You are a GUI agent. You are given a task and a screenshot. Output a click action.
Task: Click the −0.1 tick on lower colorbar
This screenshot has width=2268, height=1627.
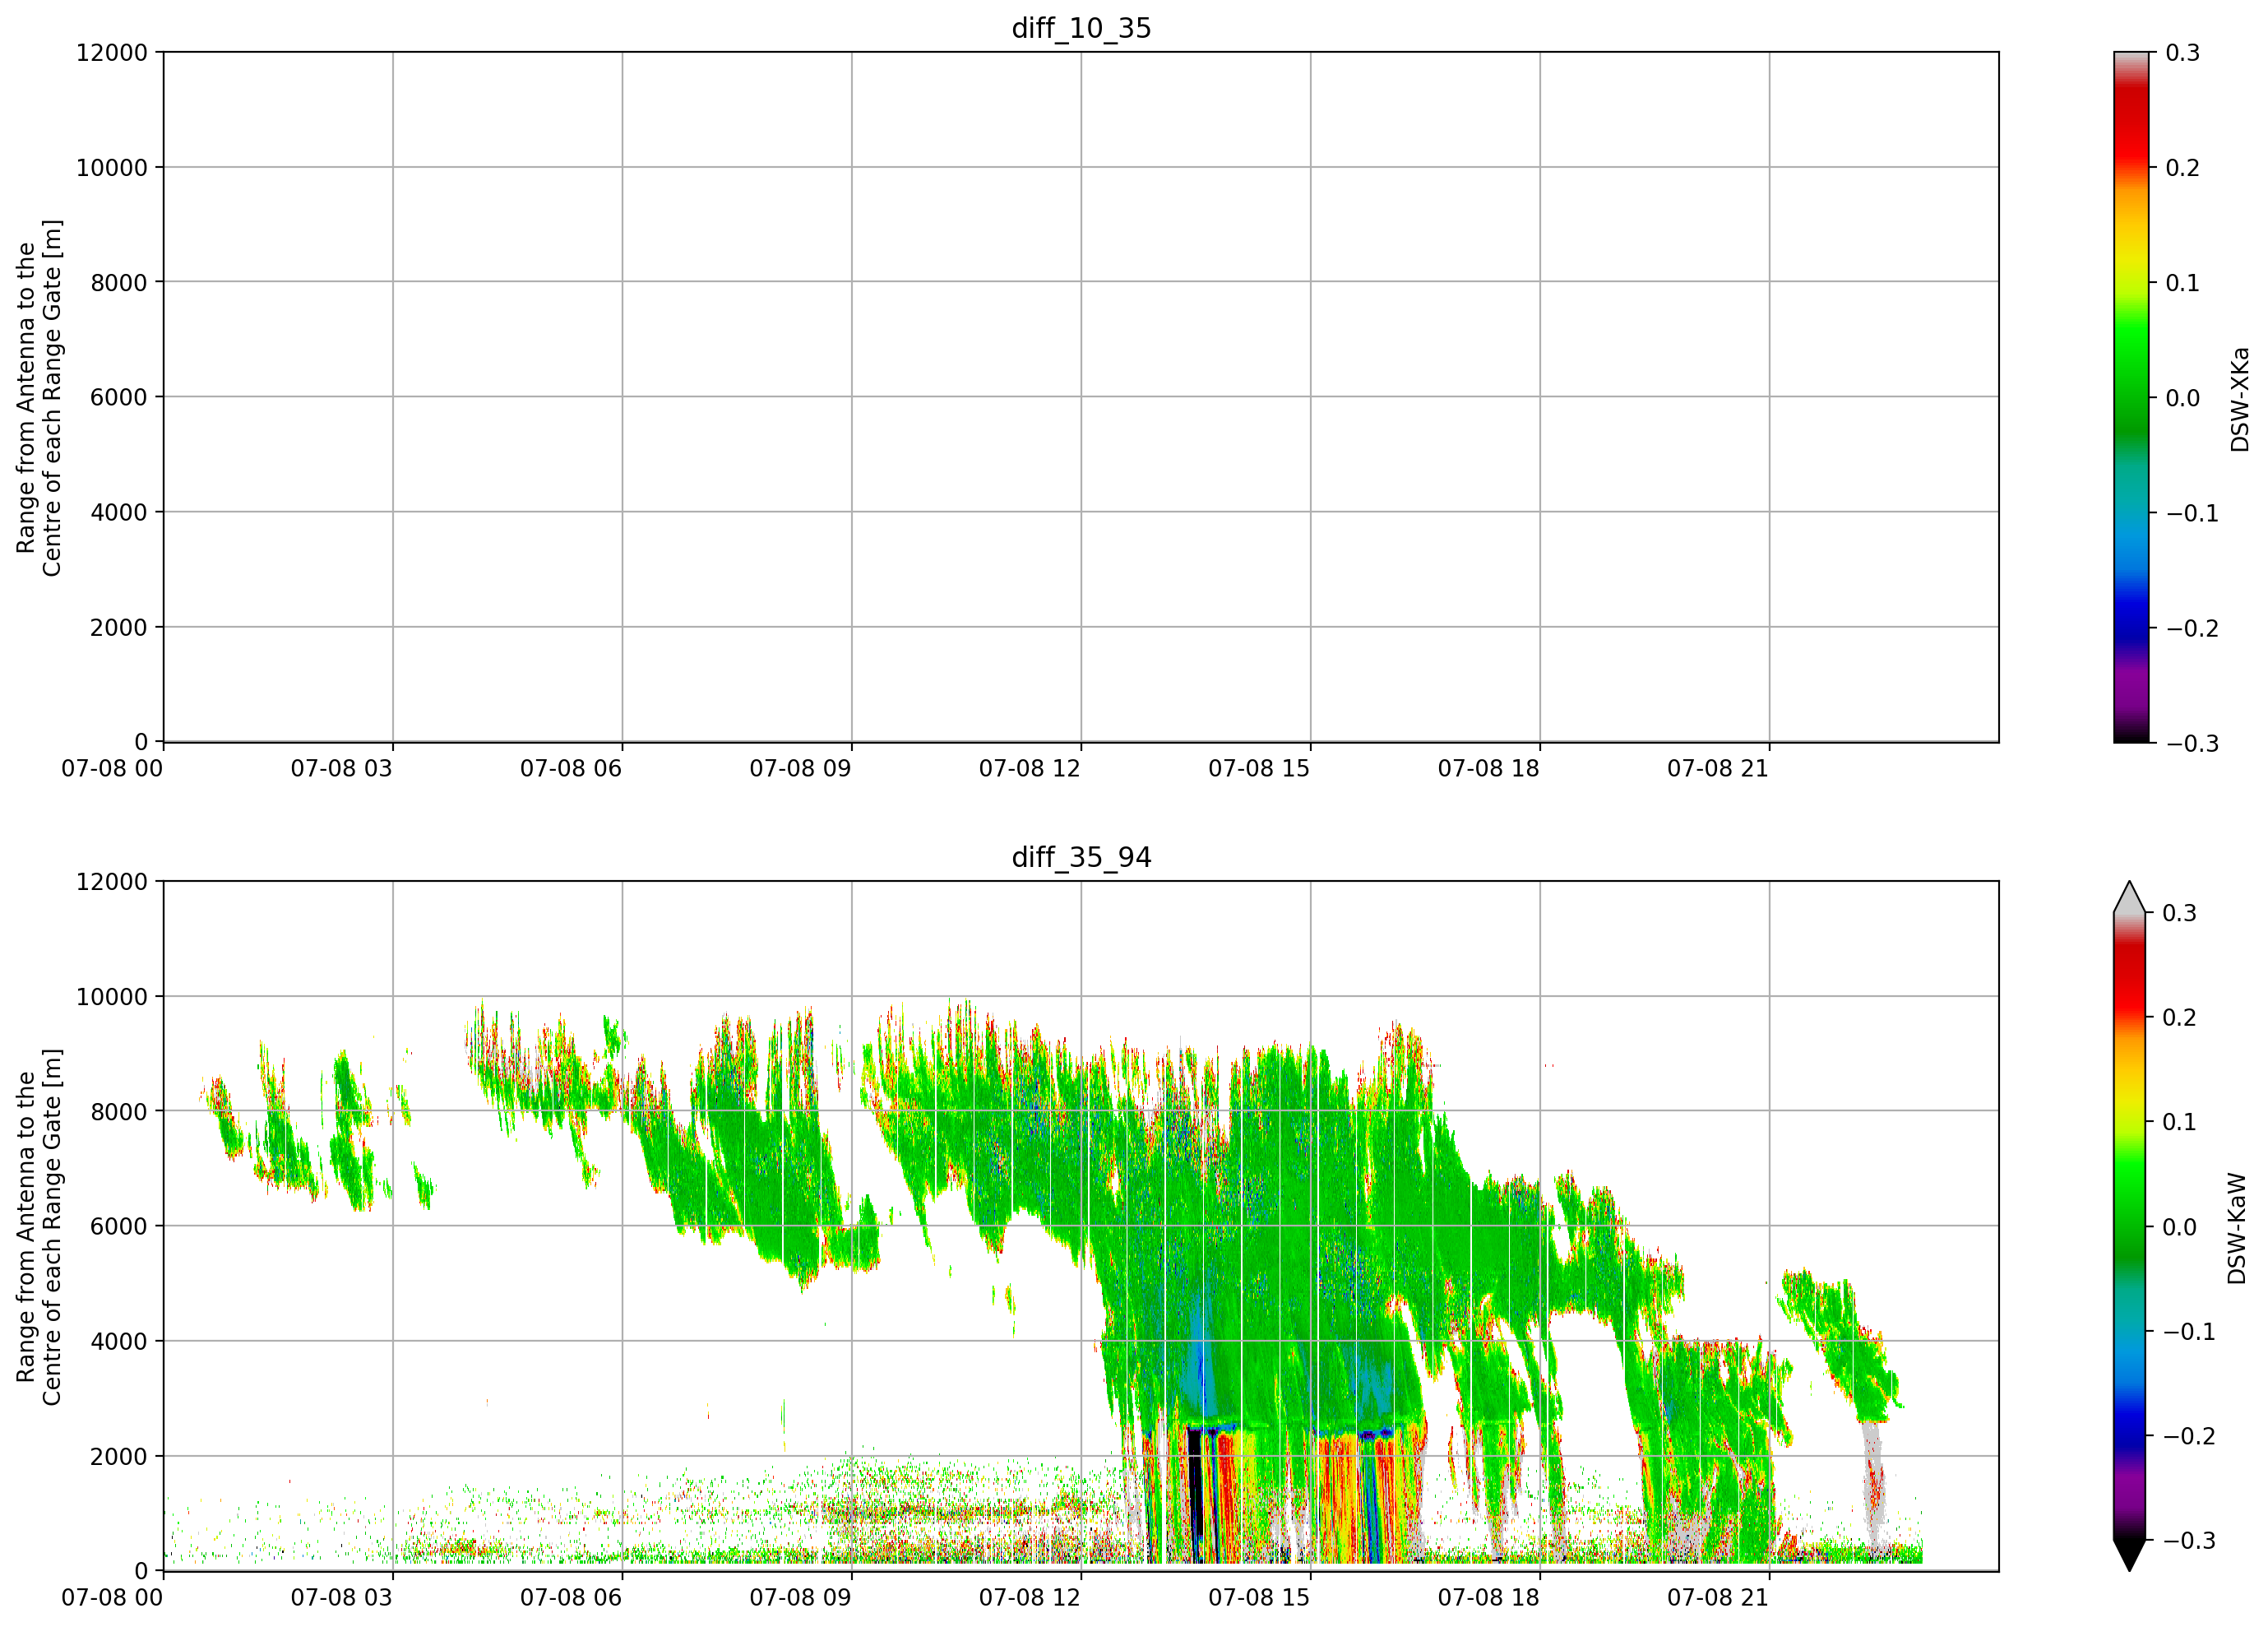2189,1332
